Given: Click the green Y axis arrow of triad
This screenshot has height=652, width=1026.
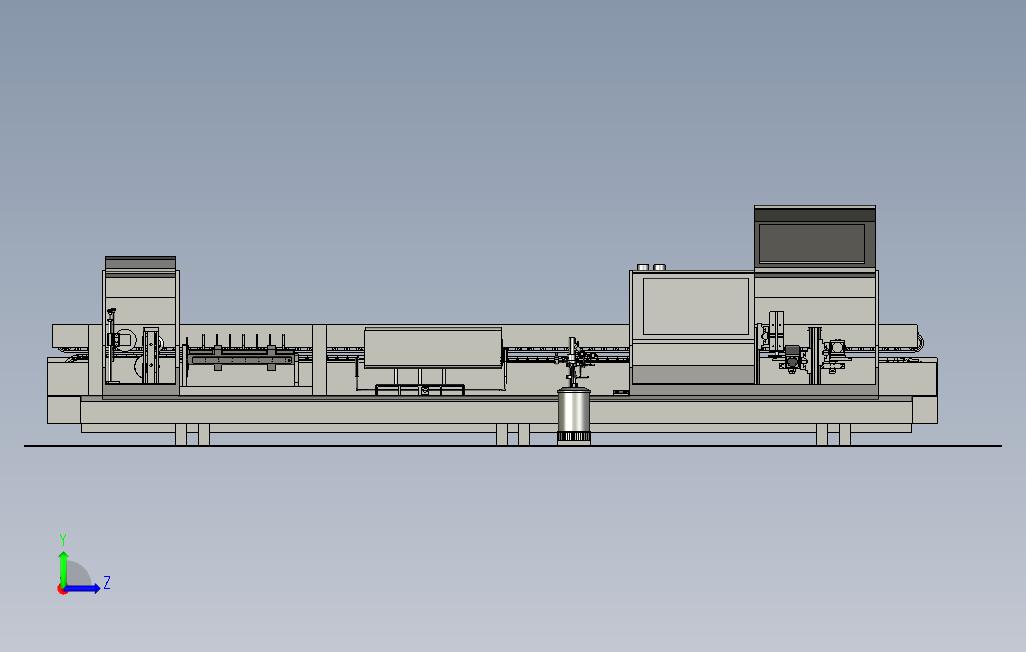Looking at the screenshot, I should 63,568.
